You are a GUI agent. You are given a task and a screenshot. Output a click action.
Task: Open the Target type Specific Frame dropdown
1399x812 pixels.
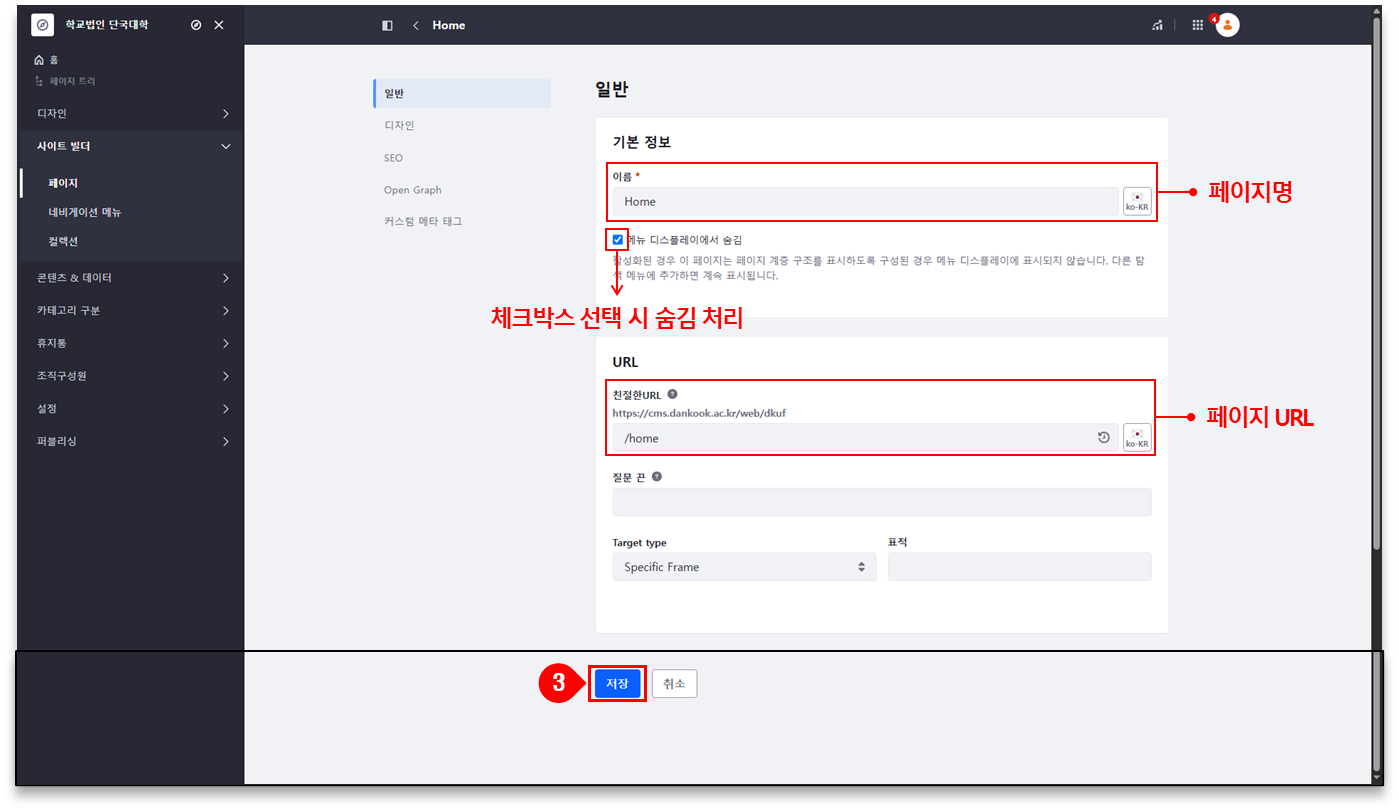[x=744, y=567]
